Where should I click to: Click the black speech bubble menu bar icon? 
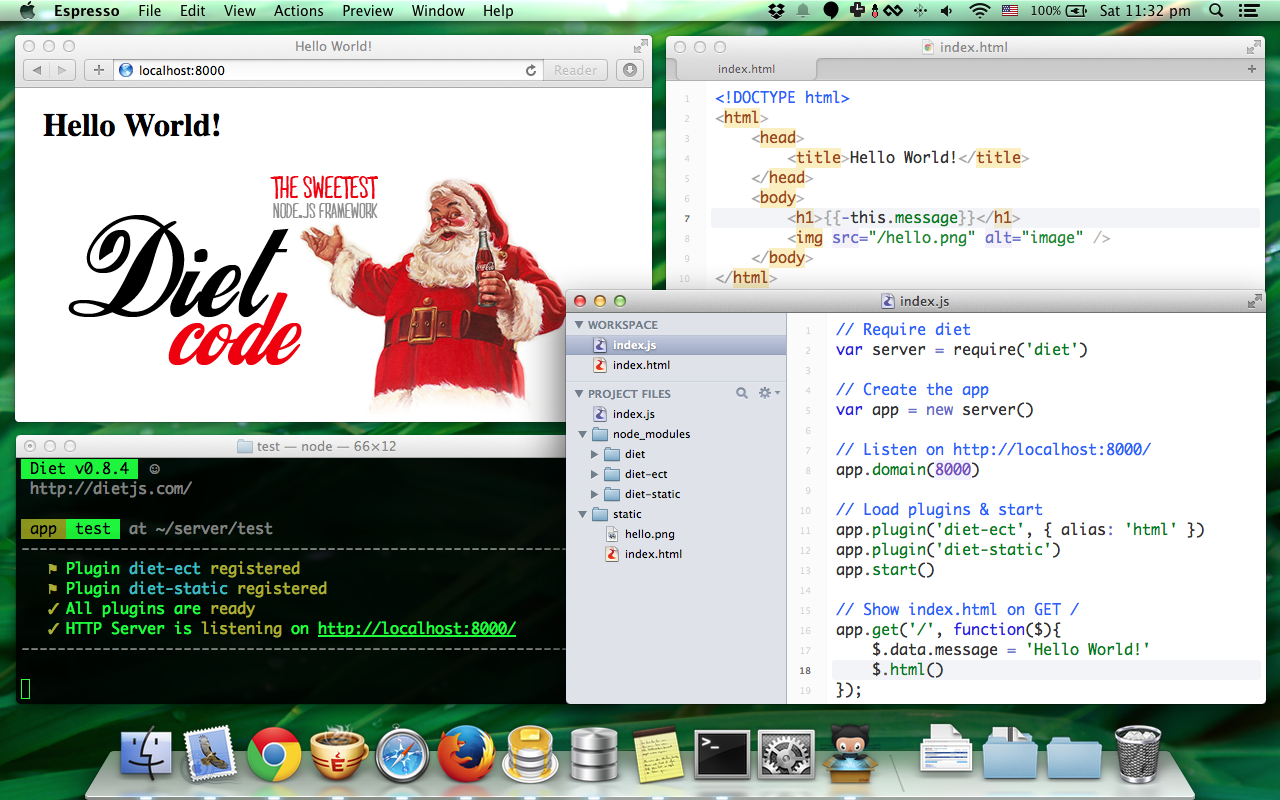tap(830, 11)
